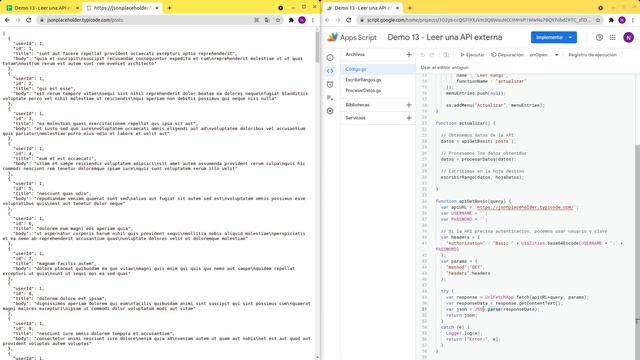Image resolution: width=640 pixels, height=360 pixels.
Task: Click project title Demo 13 - Leer una API externa
Action: [x=444, y=37]
